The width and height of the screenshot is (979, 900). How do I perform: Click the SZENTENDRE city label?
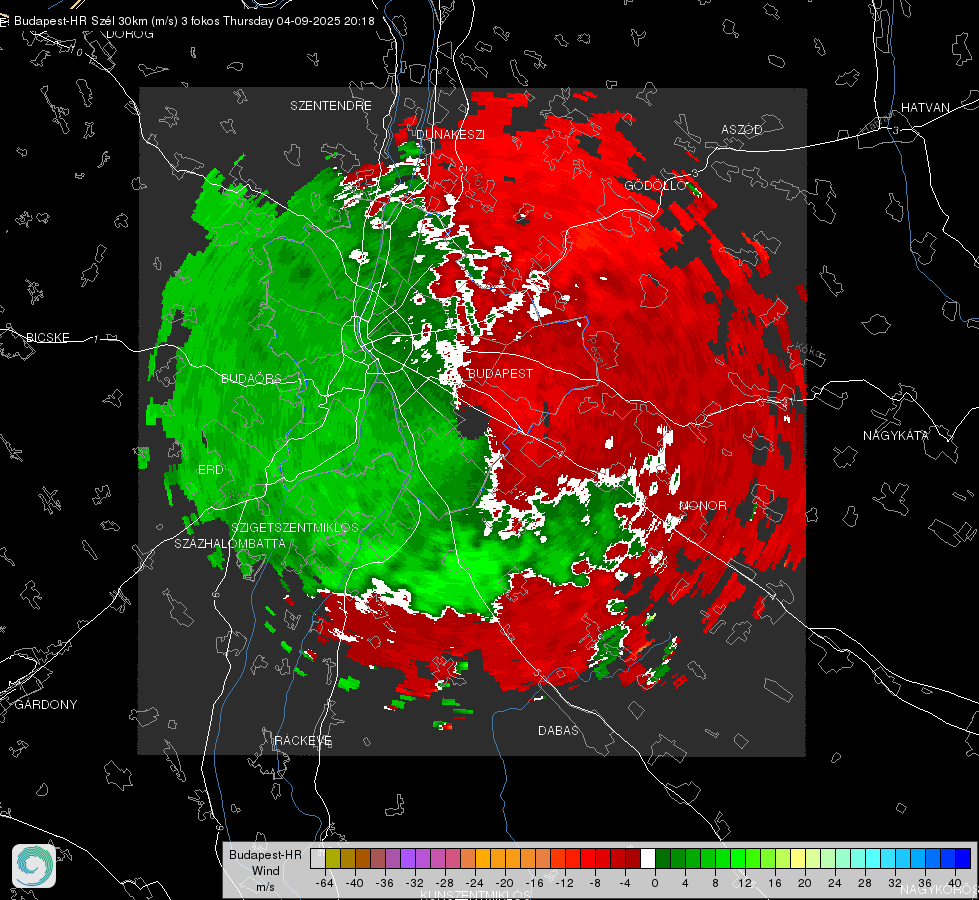pyautogui.click(x=331, y=106)
